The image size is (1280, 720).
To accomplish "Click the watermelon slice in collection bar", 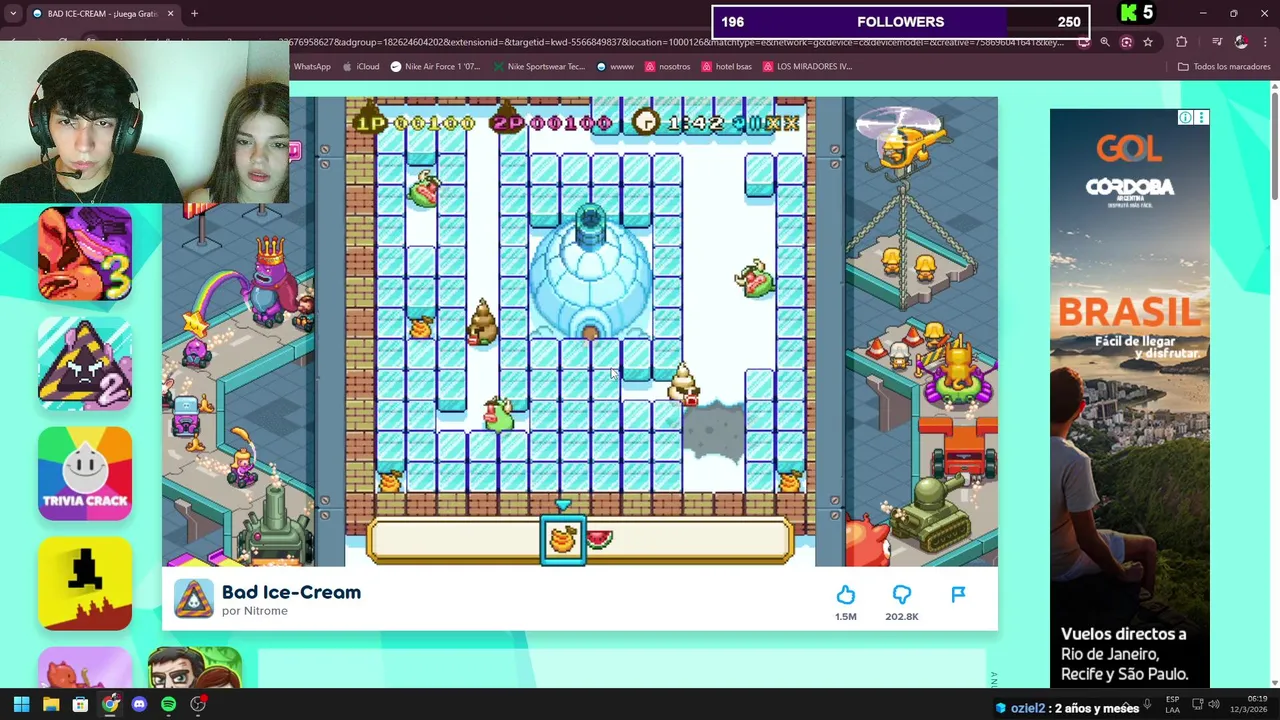I will [599, 540].
